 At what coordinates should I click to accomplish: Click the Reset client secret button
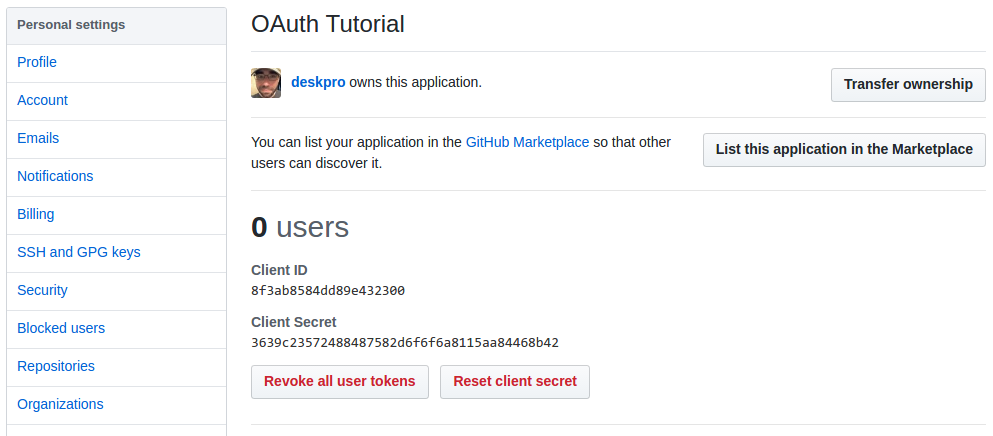pos(515,382)
